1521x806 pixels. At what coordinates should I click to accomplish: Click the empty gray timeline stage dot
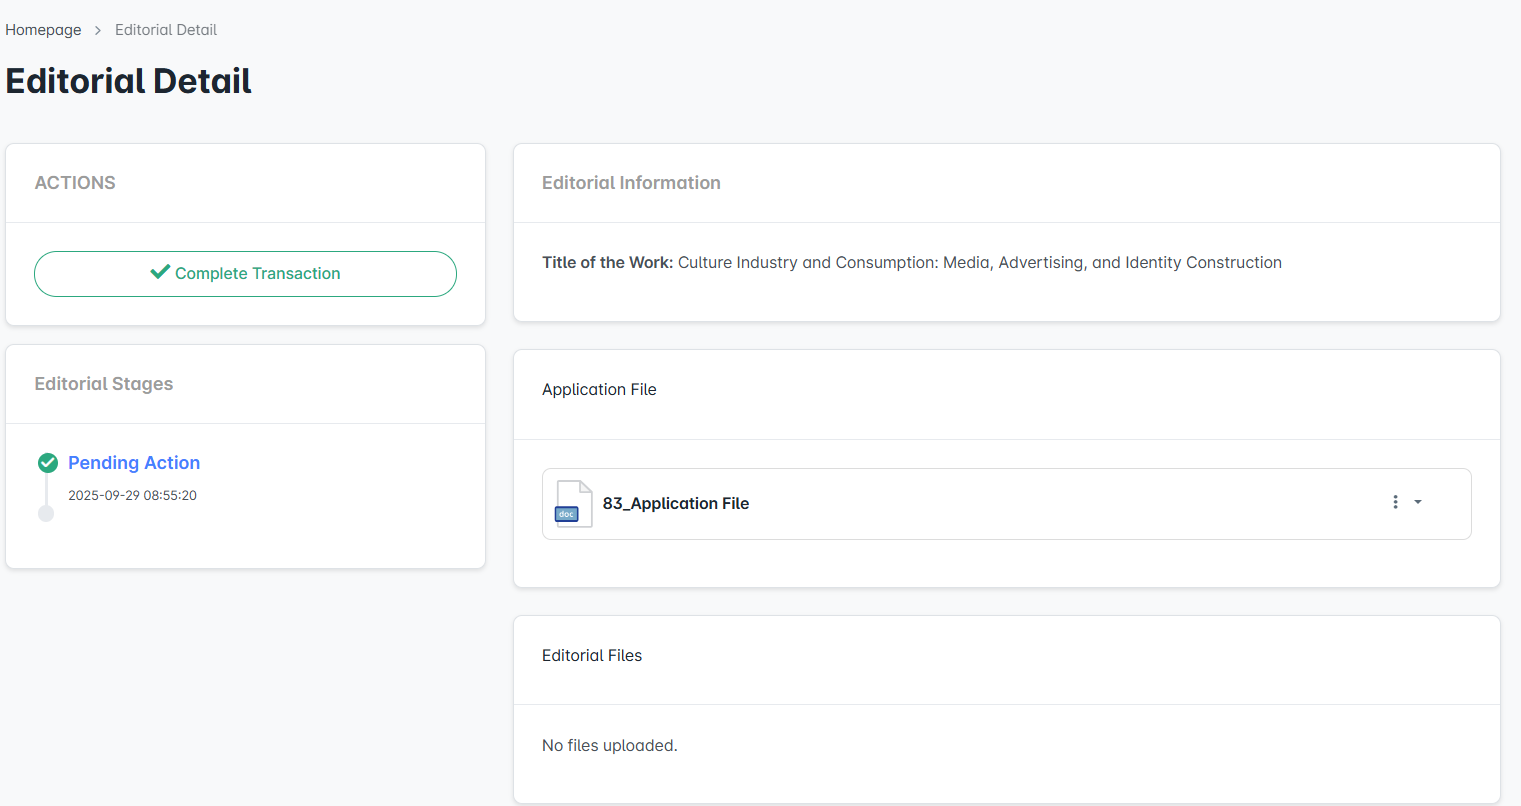click(46, 513)
